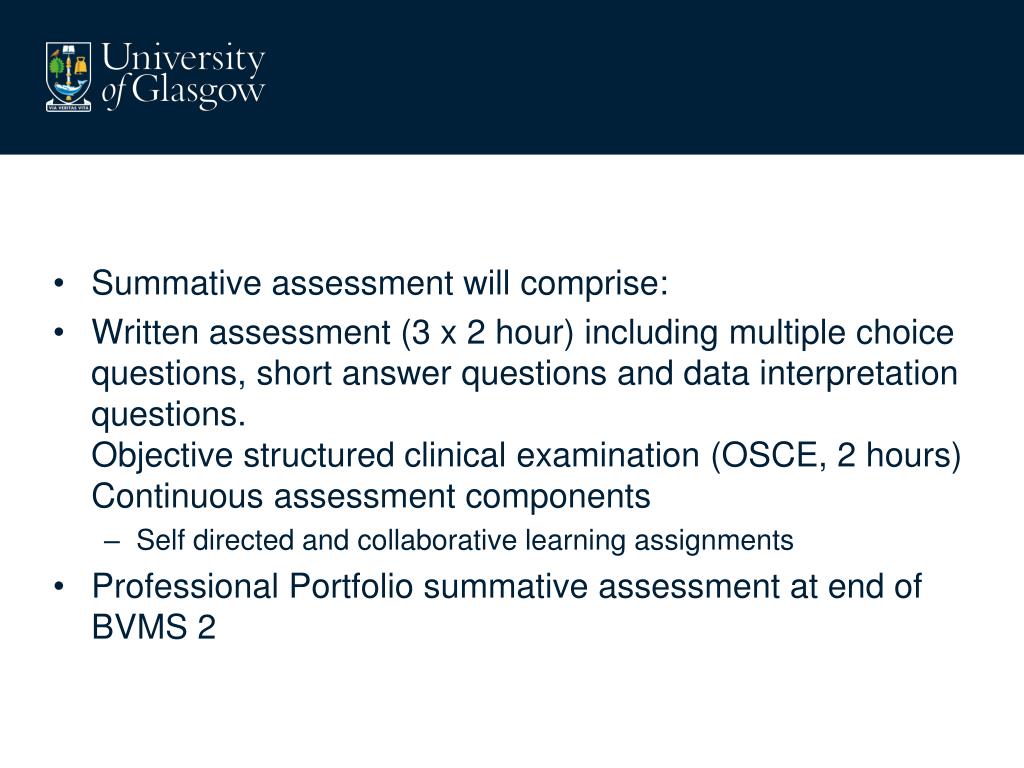
Task: Click the "BVMS 2" text
Action: (x=154, y=628)
